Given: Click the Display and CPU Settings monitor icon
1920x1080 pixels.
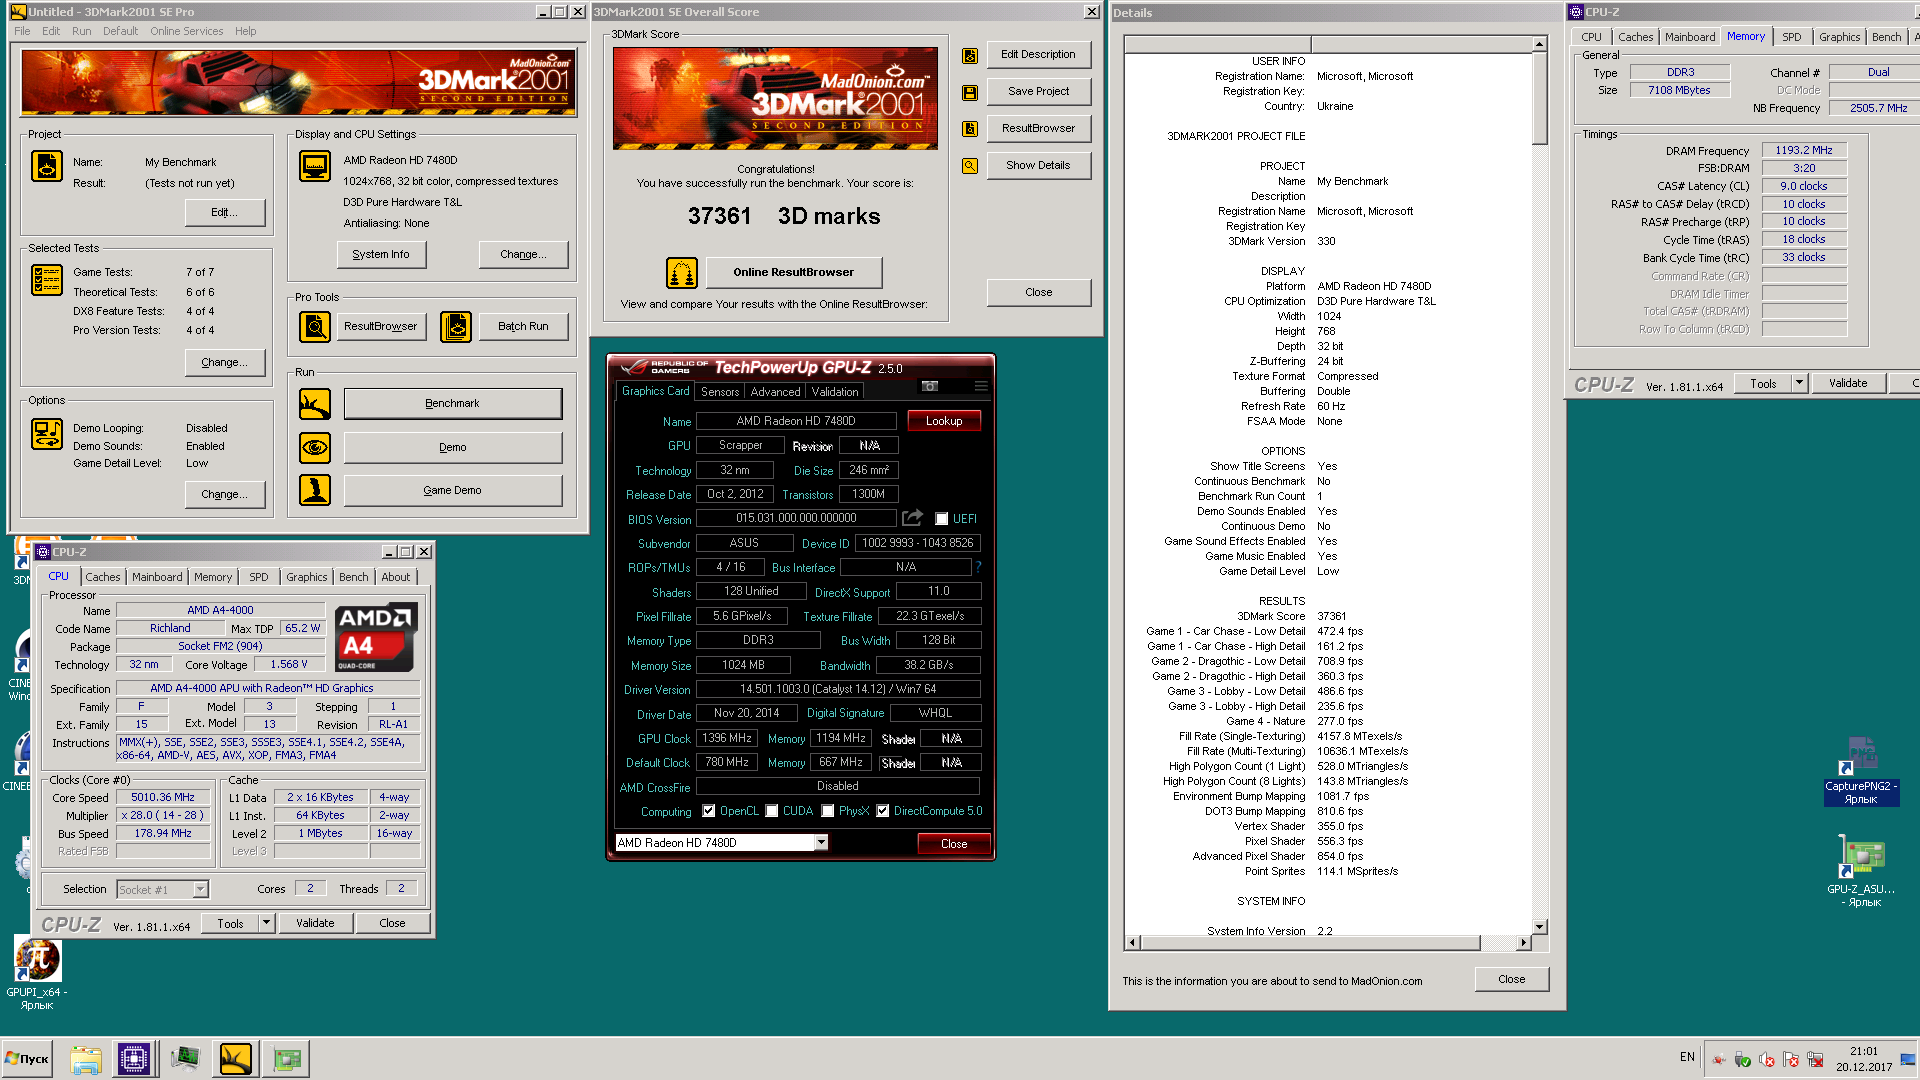Looking at the screenshot, I should (x=315, y=166).
